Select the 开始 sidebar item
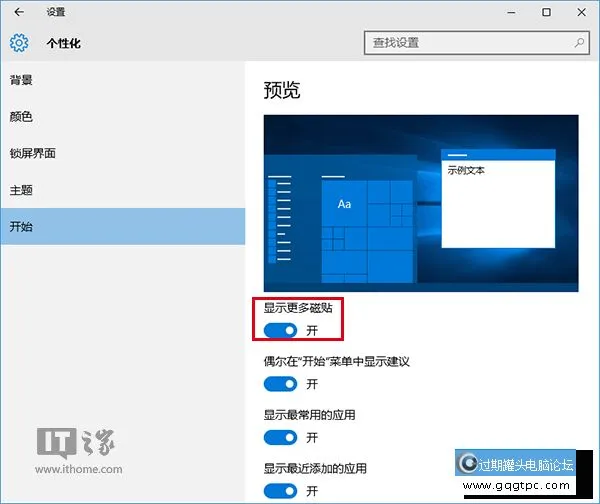 pyautogui.click(x=22, y=227)
